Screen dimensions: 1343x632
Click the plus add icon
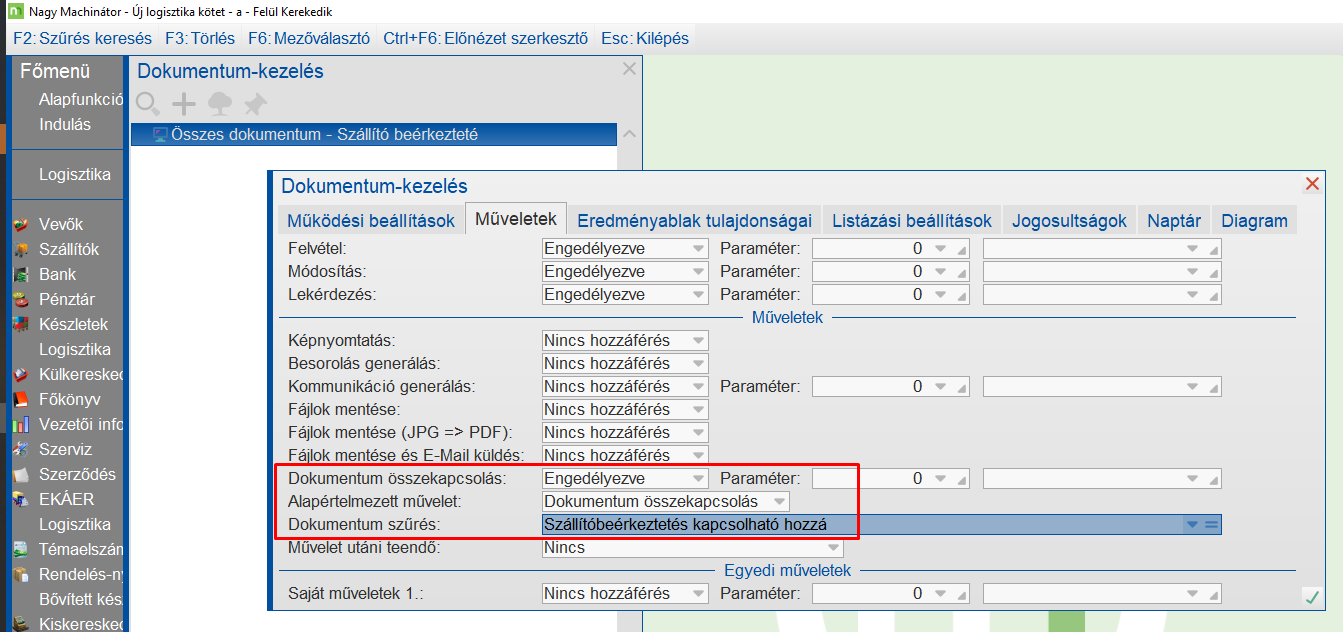click(183, 102)
